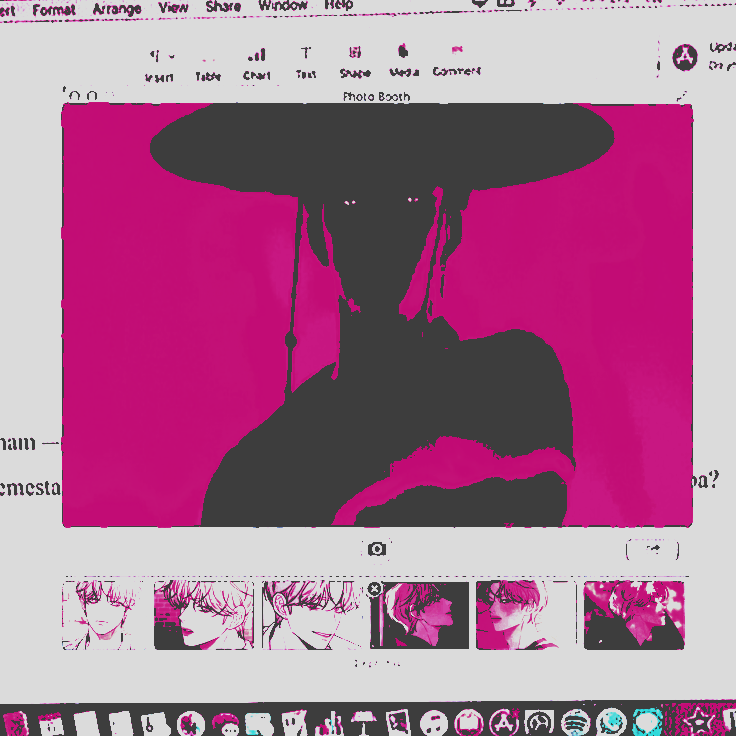The width and height of the screenshot is (736, 736).
Task: Open the View menu
Action: (x=173, y=7)
